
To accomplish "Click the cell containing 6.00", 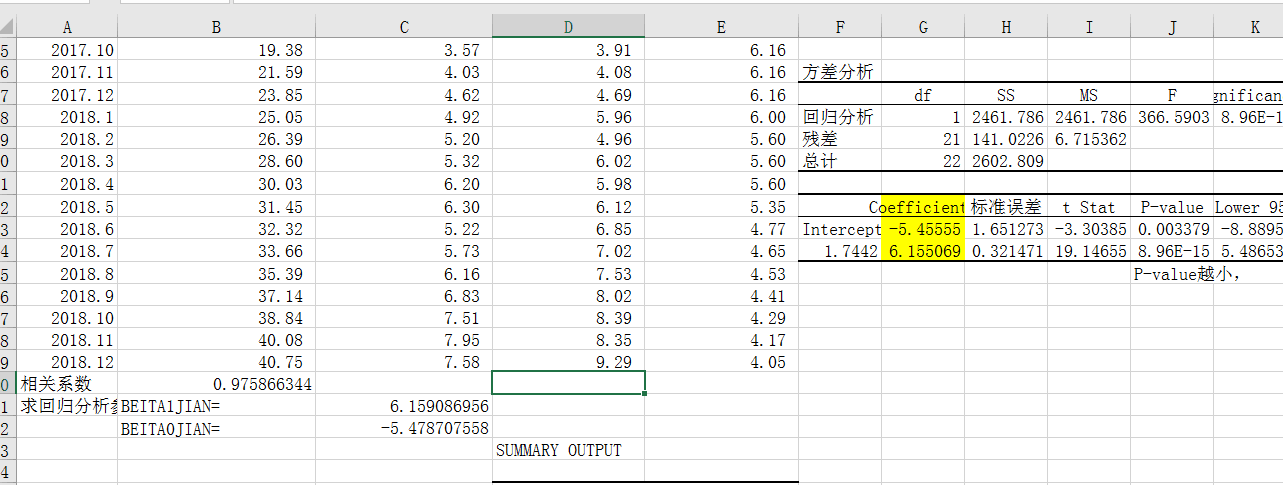I will (721, 117).
